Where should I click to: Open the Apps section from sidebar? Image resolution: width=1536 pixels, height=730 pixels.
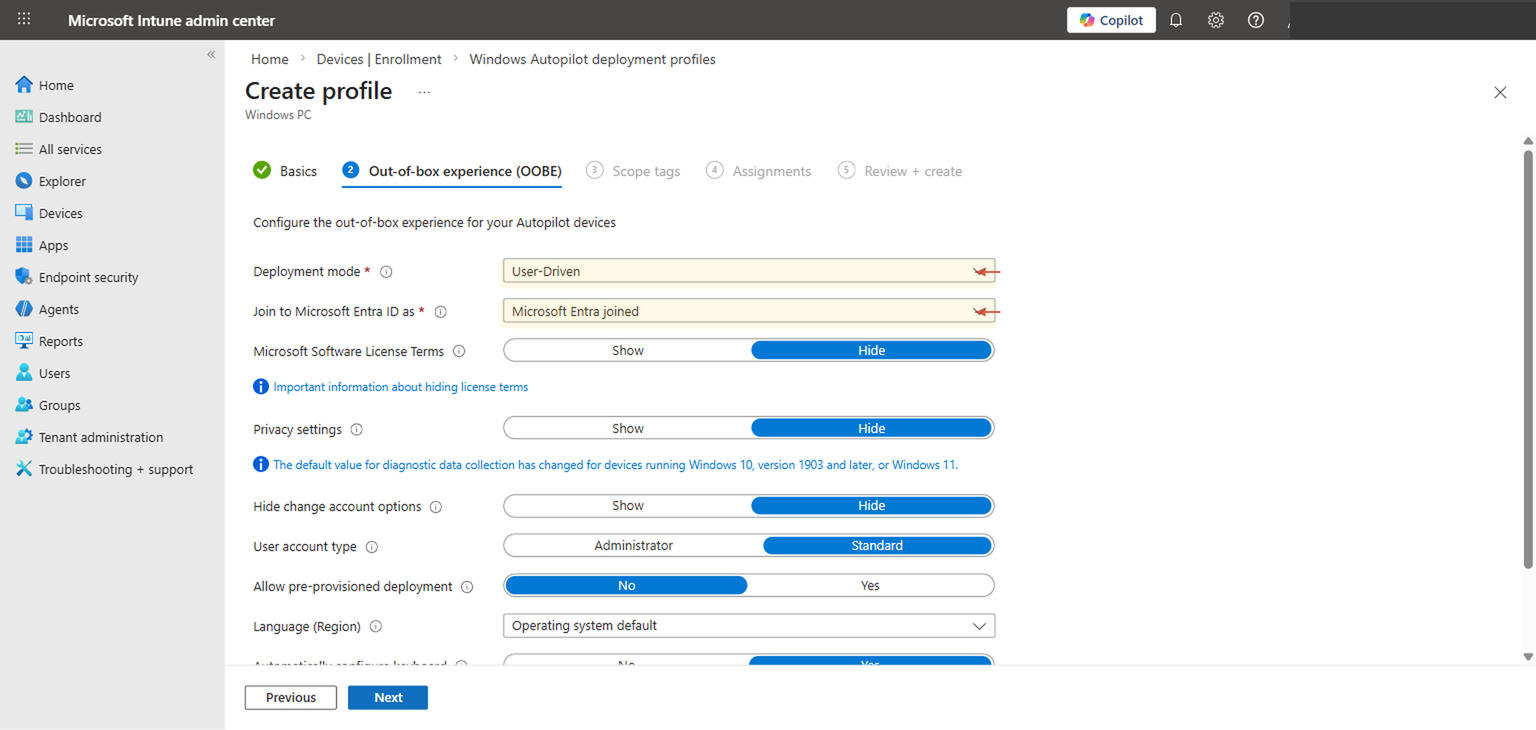tap(53, 244)
